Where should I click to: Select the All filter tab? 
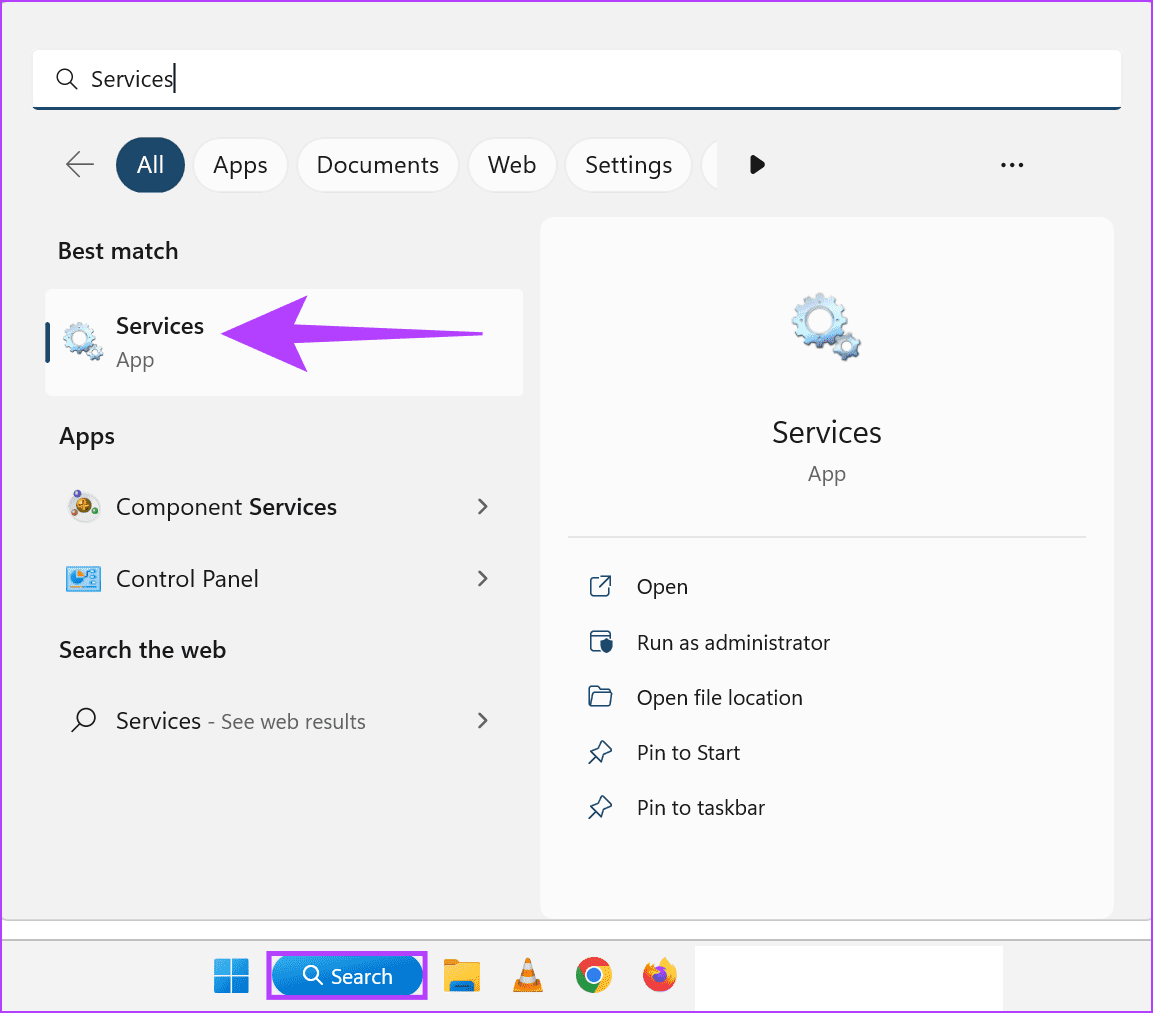(150, 165)
